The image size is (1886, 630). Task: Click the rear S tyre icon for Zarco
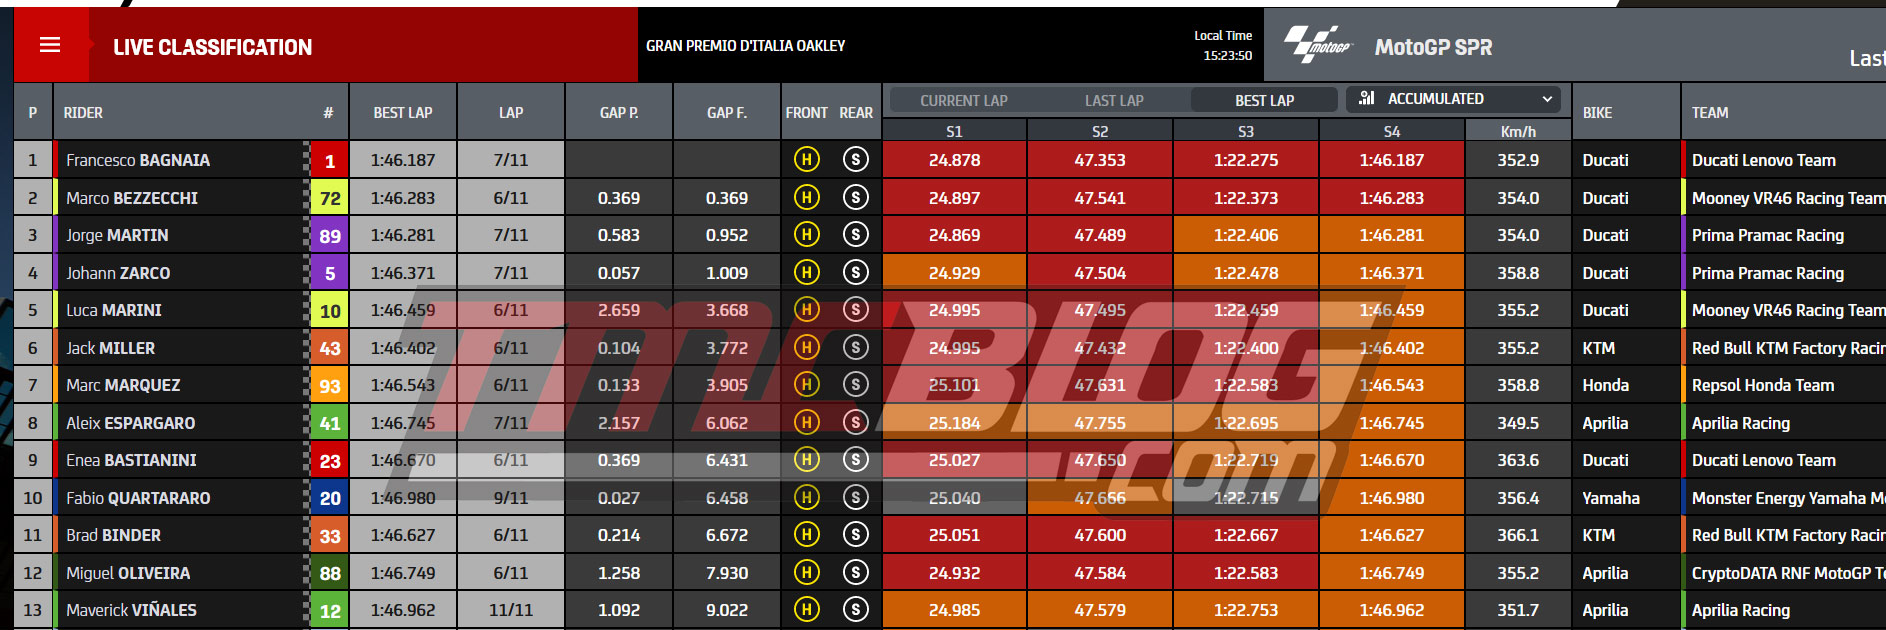point(855,273)
